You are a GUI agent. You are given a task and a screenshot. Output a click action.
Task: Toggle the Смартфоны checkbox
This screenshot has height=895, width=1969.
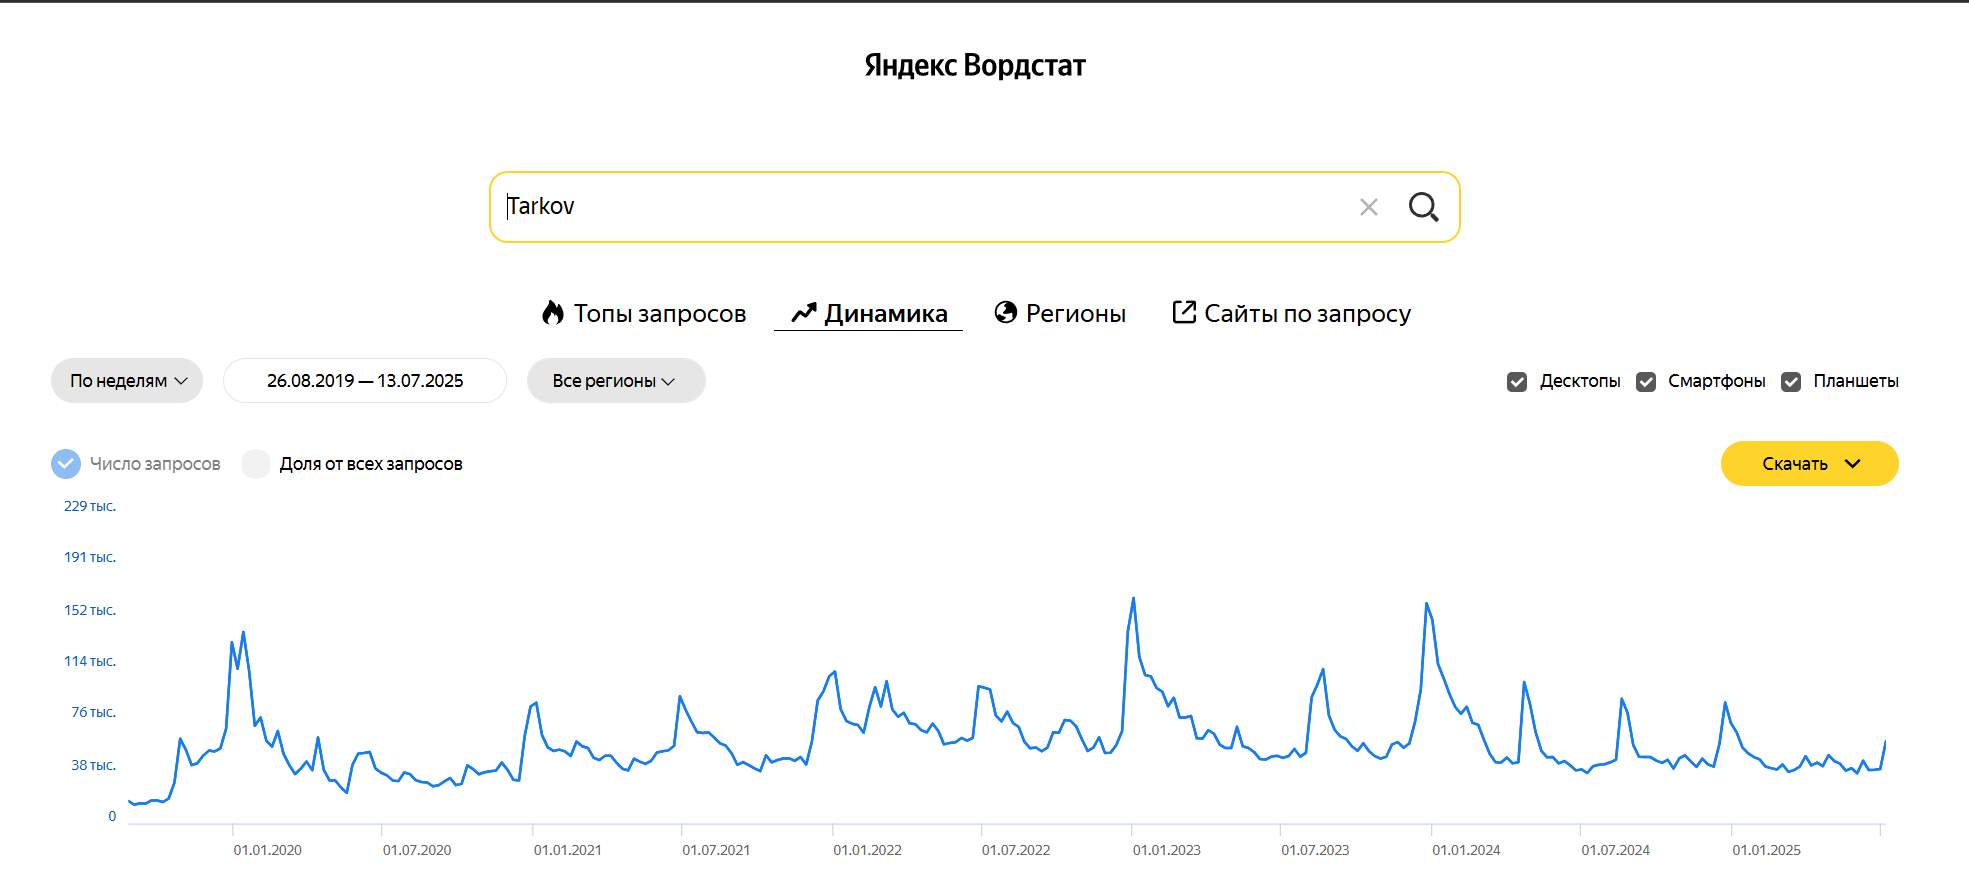tap(1646, 382)
